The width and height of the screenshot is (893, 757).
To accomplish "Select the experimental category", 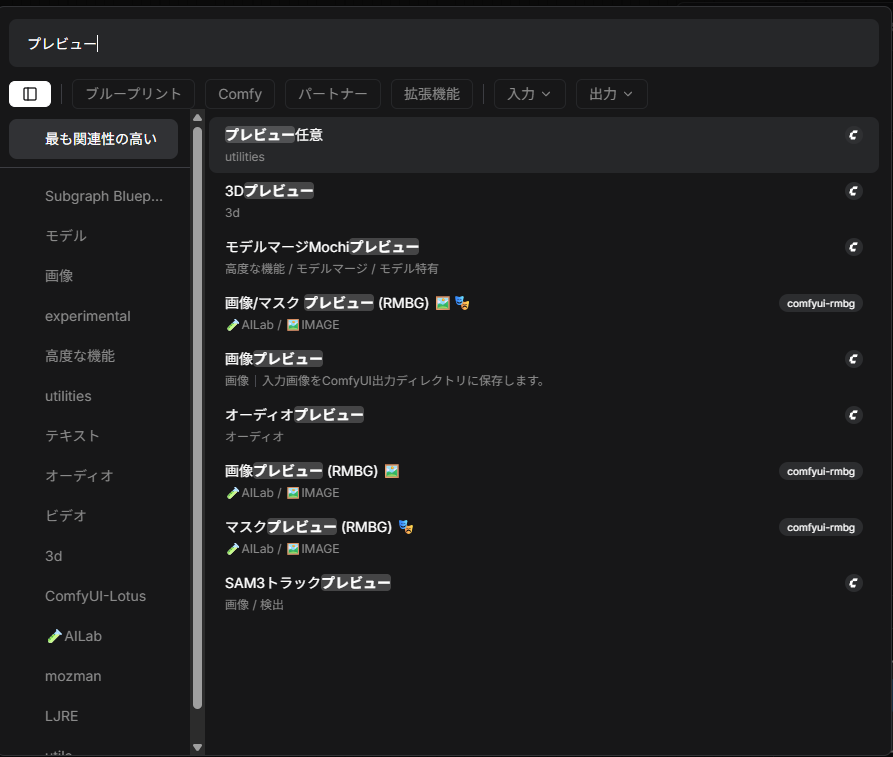I will pyautogui.click(x=93, y=316).
